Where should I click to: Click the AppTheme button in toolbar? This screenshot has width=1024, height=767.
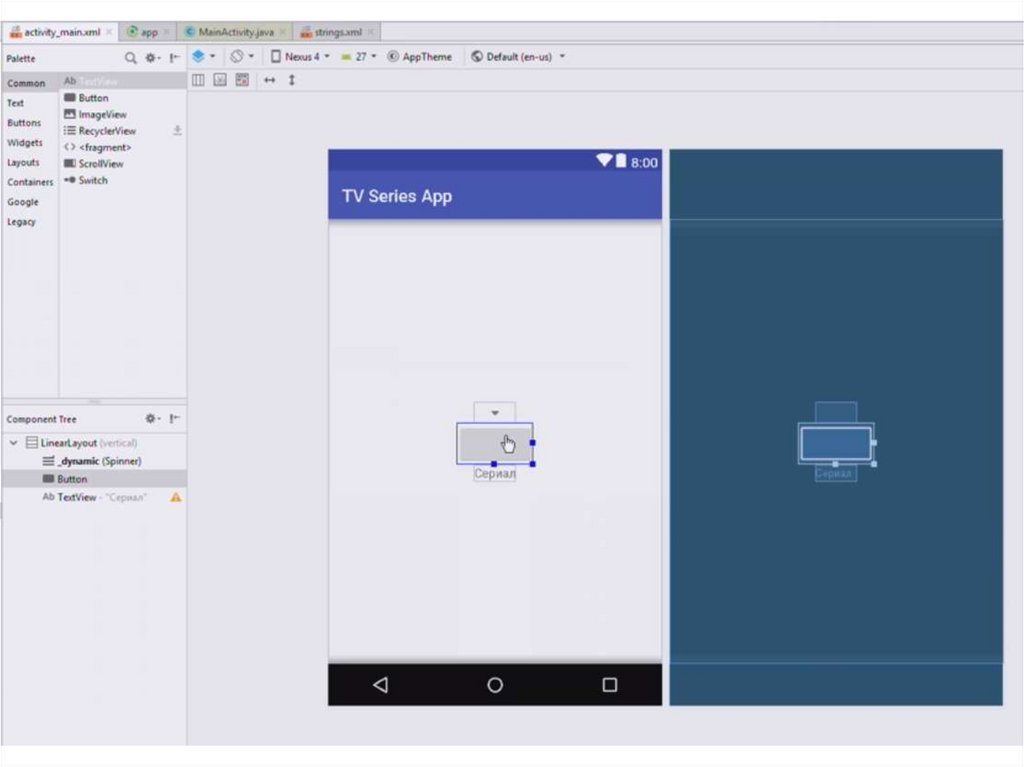tap(420, 57)
